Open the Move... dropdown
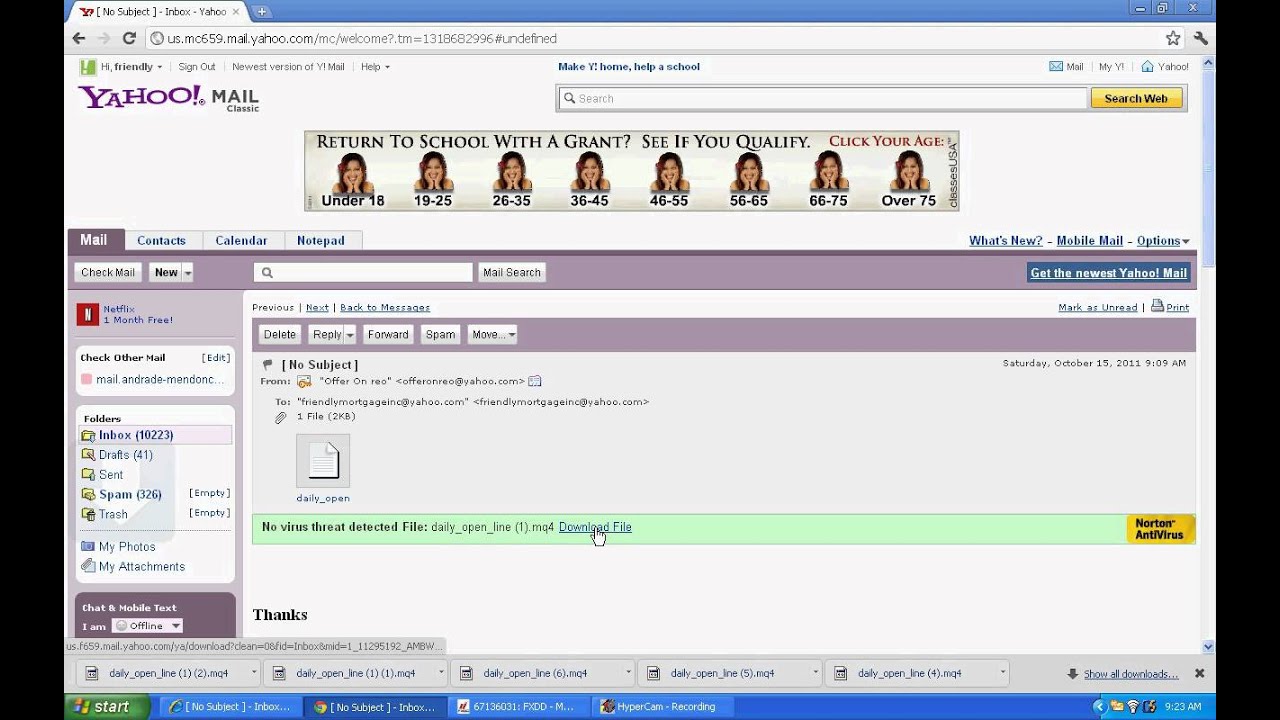The height and width of the screenshot is (720, 1280). click(492, 335)
